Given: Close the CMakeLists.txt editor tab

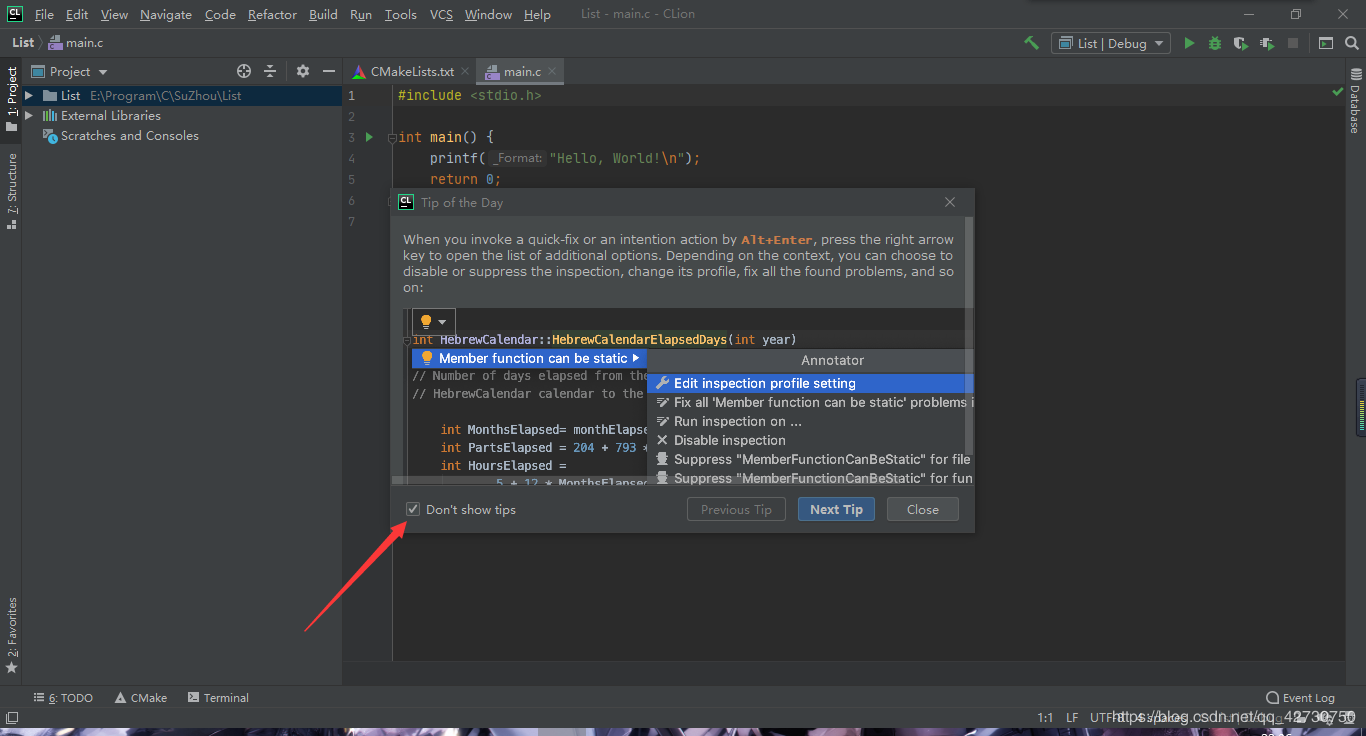Looking at the screenshot, I should click(464, 72).
